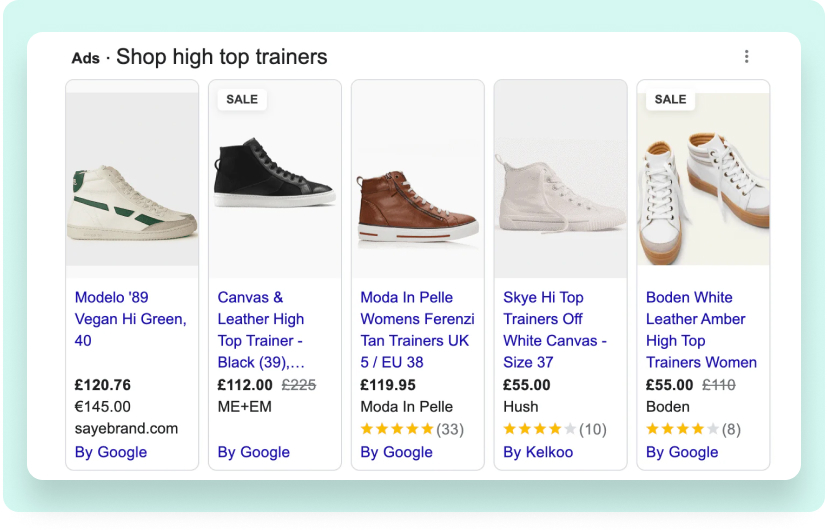
Task: Open the three-dot ads options menu
Action: coord(746,57)
